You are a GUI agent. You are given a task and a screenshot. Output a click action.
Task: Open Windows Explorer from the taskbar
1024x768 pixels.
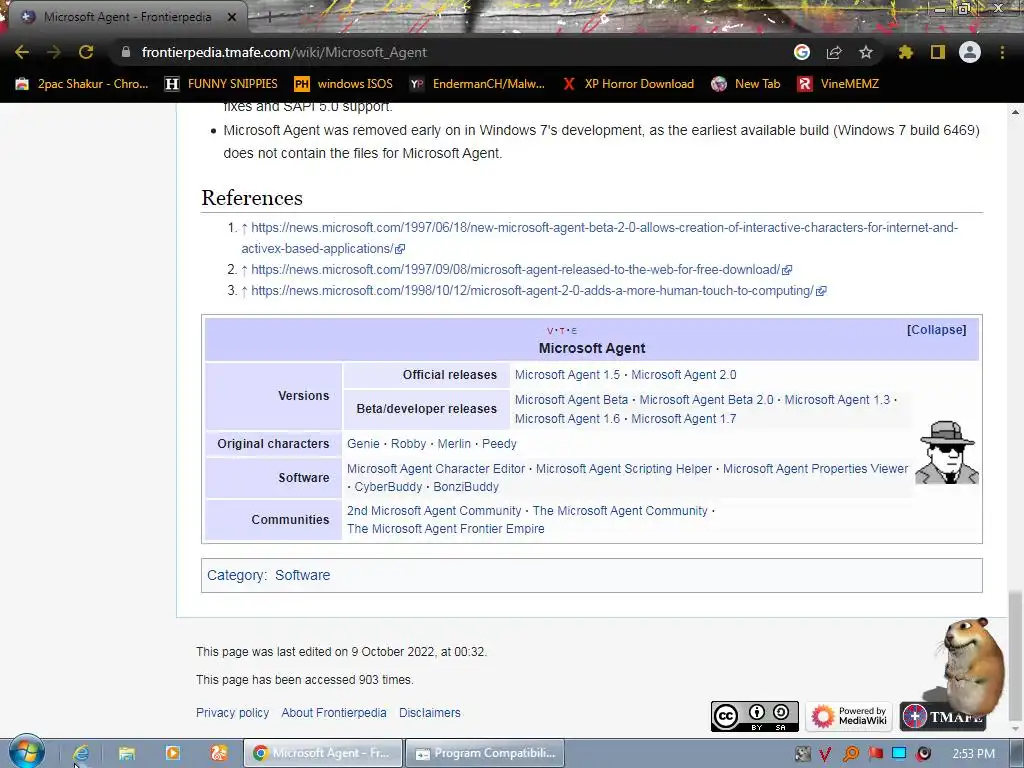click(127, 753)
